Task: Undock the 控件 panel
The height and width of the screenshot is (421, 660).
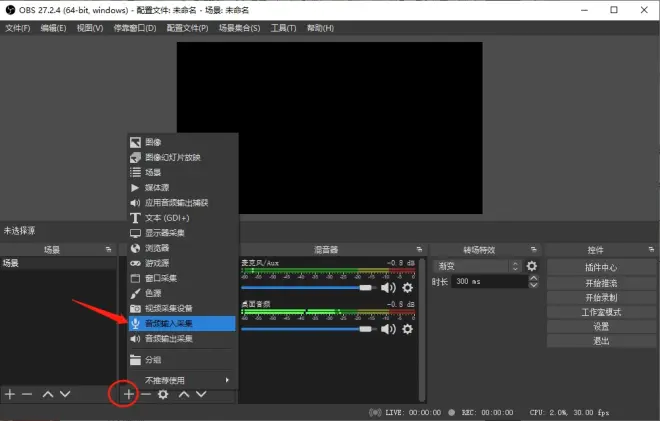Action: coord(651,250)
